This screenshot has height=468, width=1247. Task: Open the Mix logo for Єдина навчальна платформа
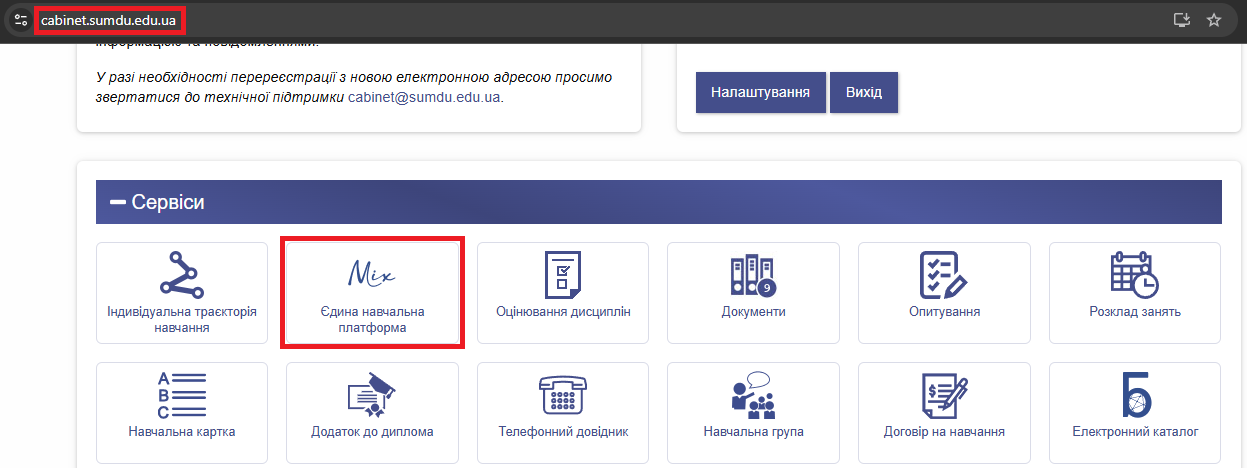(x=372, y=273)
